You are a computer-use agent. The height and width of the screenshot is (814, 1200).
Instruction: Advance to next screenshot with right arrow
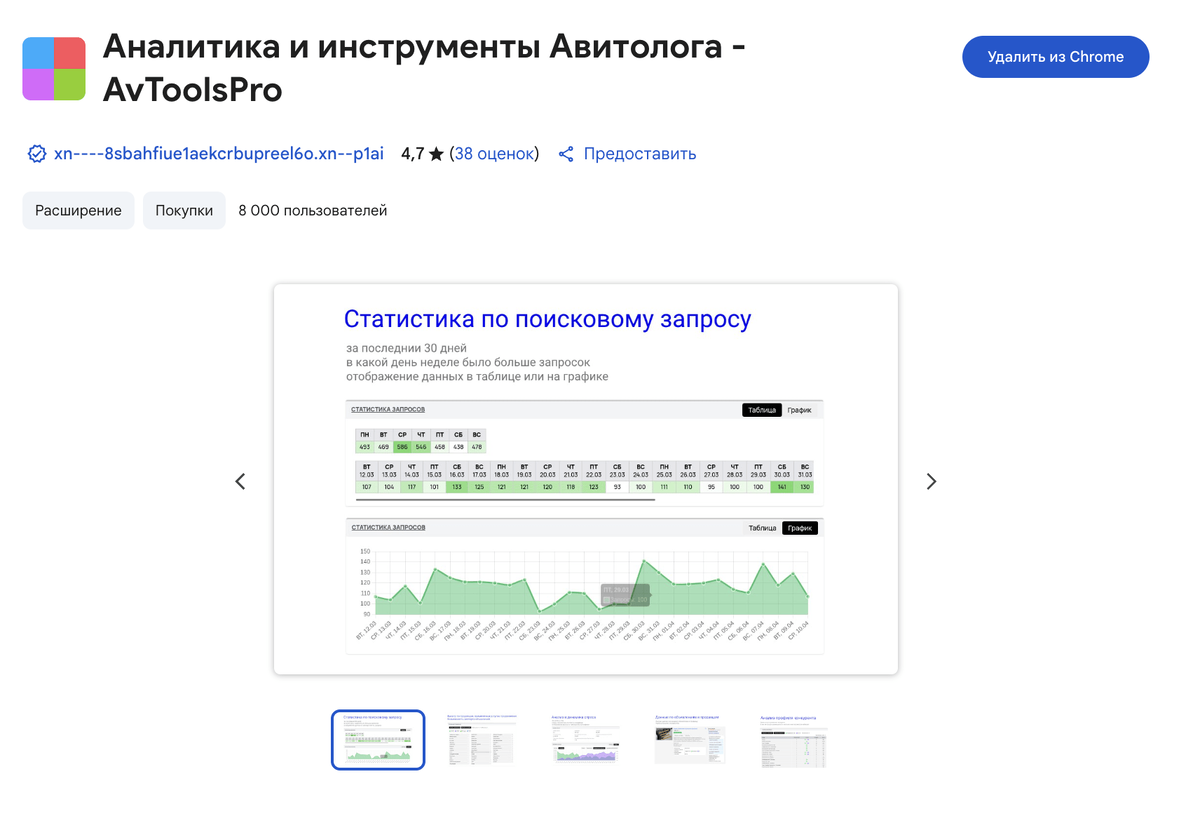(x=931, y=481)
